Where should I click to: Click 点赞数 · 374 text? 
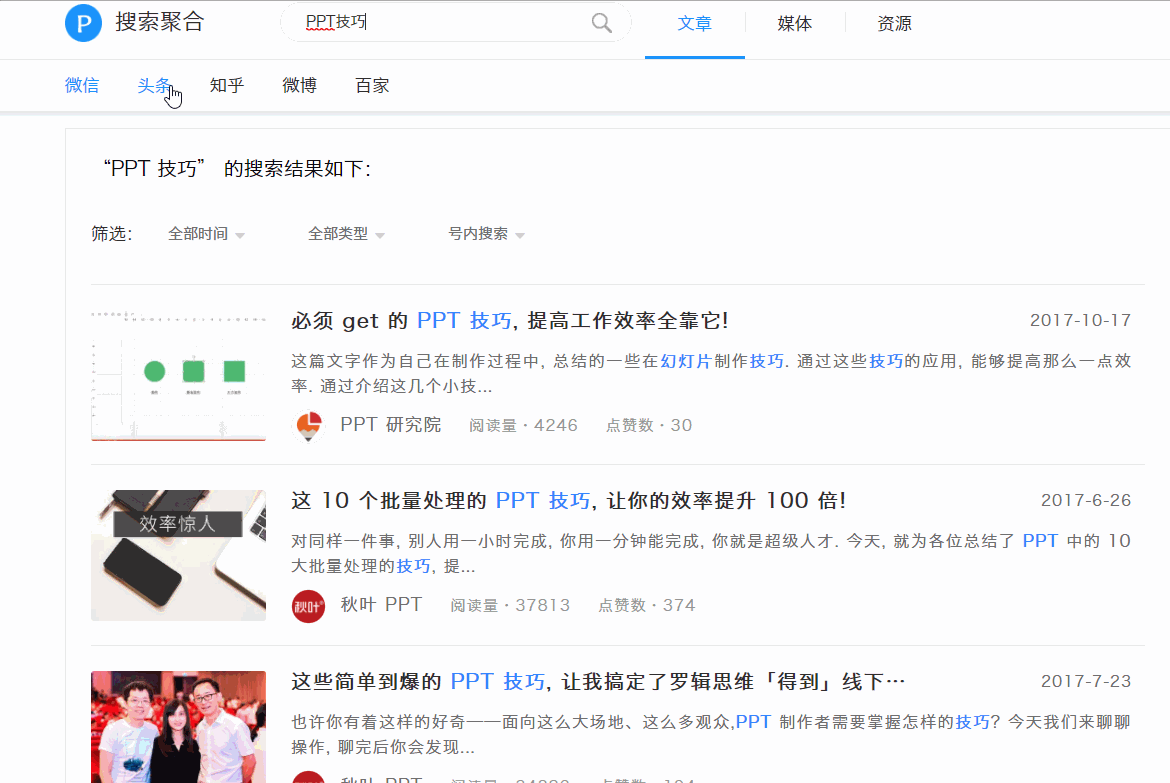(x=646, y=605)
